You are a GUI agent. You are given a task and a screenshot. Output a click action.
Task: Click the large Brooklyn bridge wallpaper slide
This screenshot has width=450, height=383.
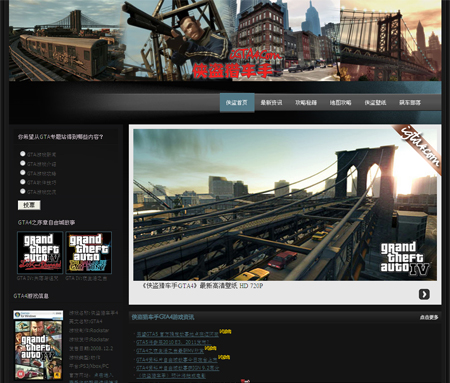(x=285, y=205)
